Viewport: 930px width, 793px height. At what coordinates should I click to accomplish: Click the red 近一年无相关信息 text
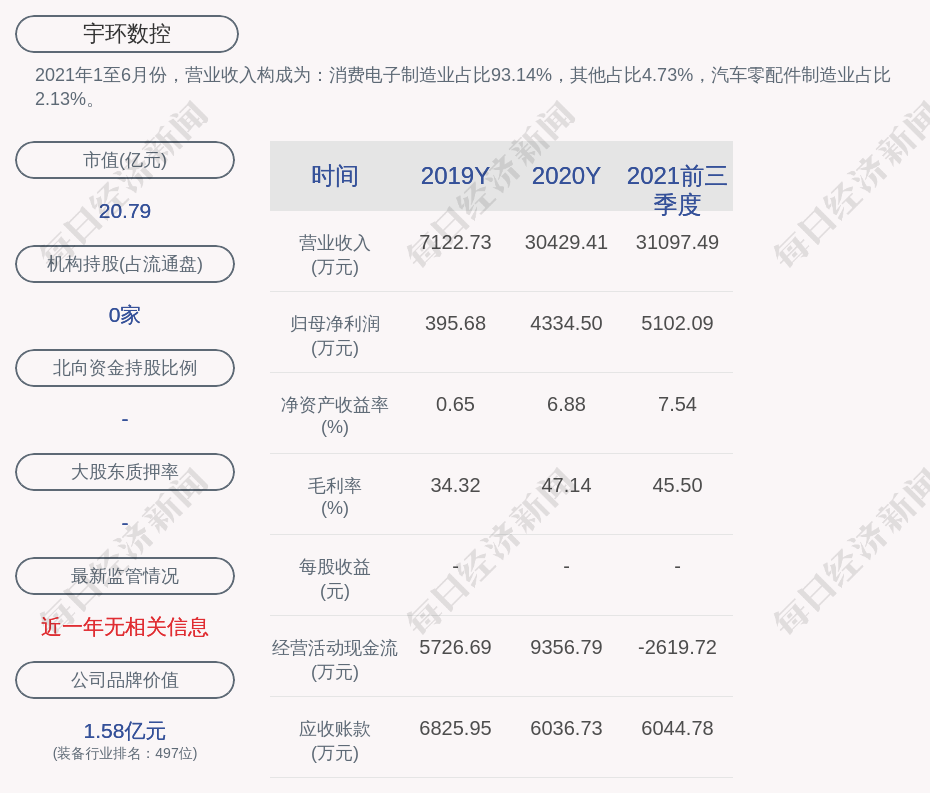pyautogui.click(x=125, y=627)
